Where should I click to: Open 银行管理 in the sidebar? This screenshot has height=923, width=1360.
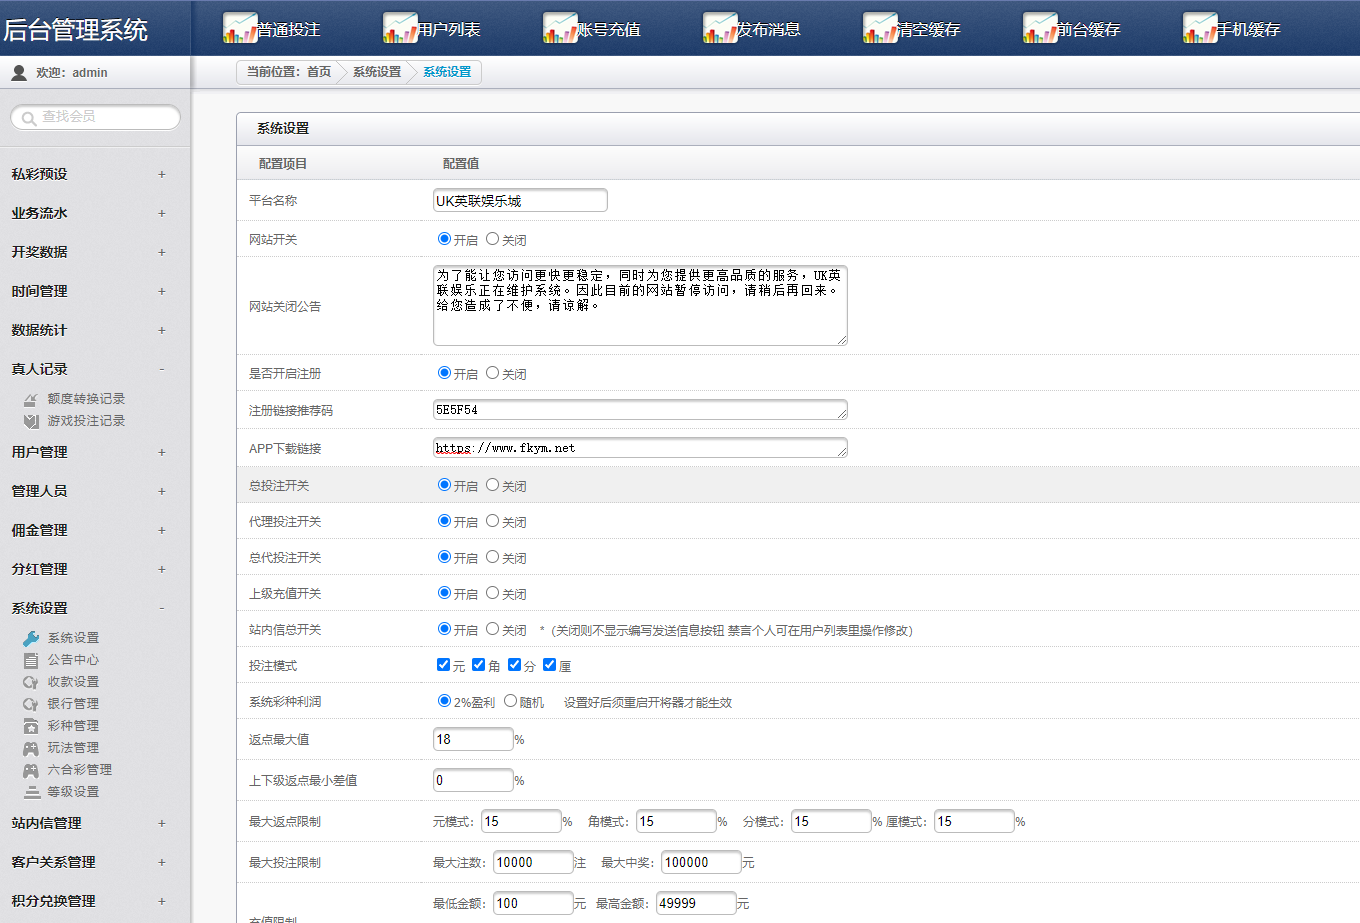click(x=73, y=704)
